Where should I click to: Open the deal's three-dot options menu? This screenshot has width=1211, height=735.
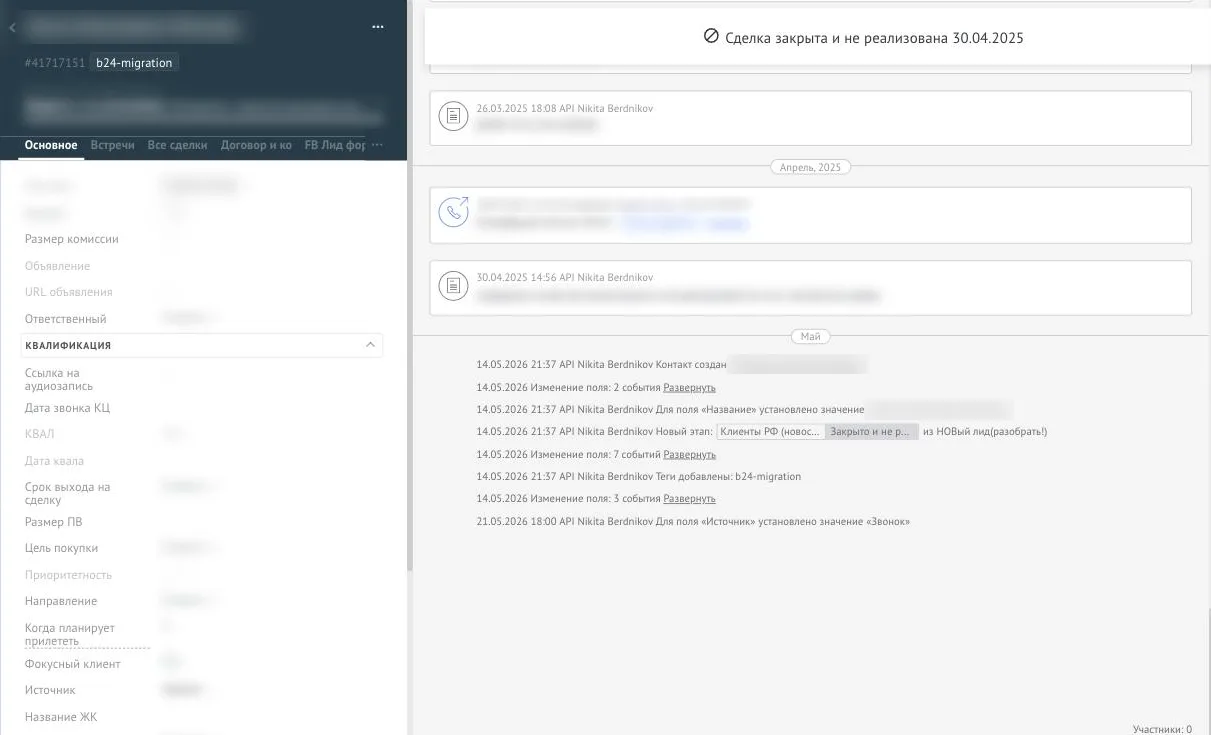(377, 27)
